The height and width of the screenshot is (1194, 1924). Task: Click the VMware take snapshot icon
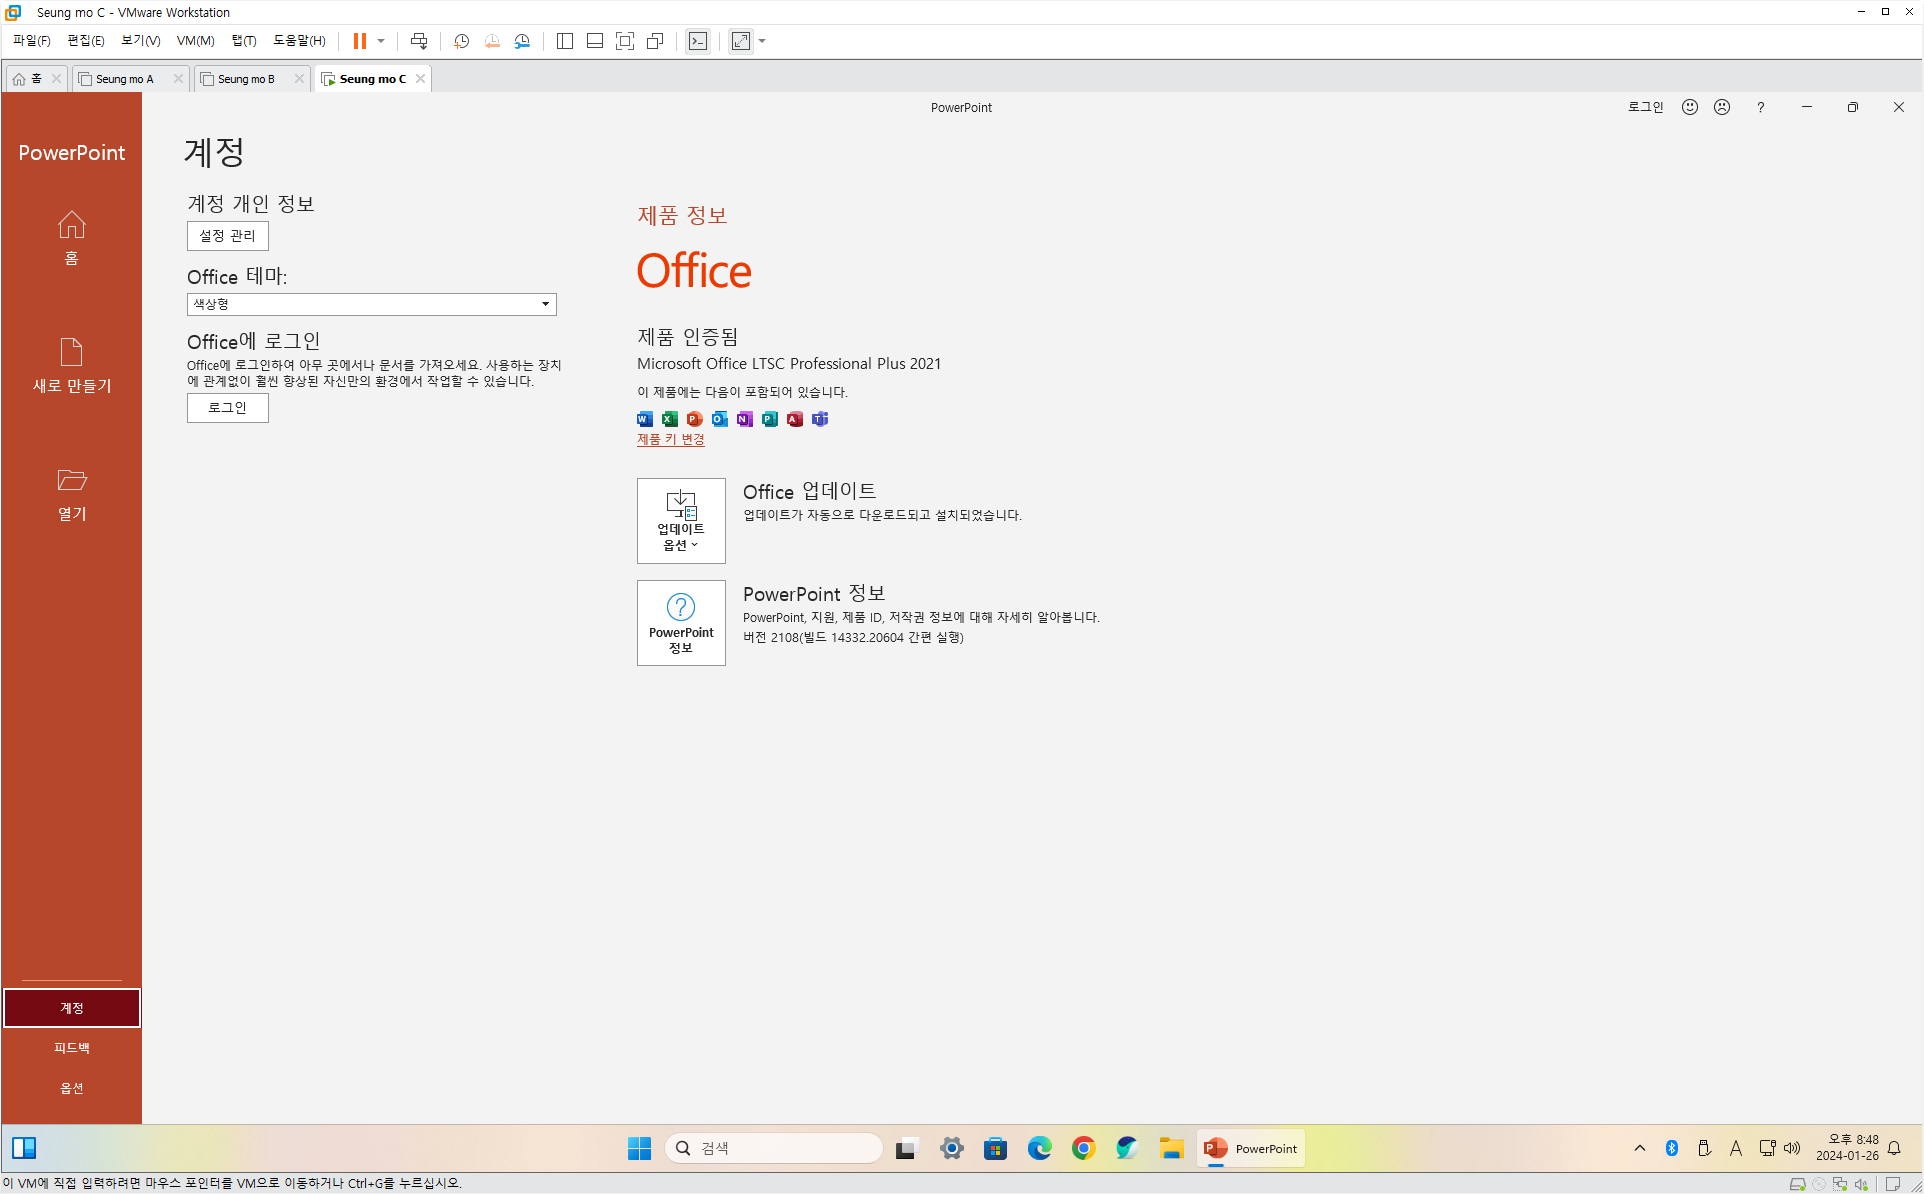462,41
